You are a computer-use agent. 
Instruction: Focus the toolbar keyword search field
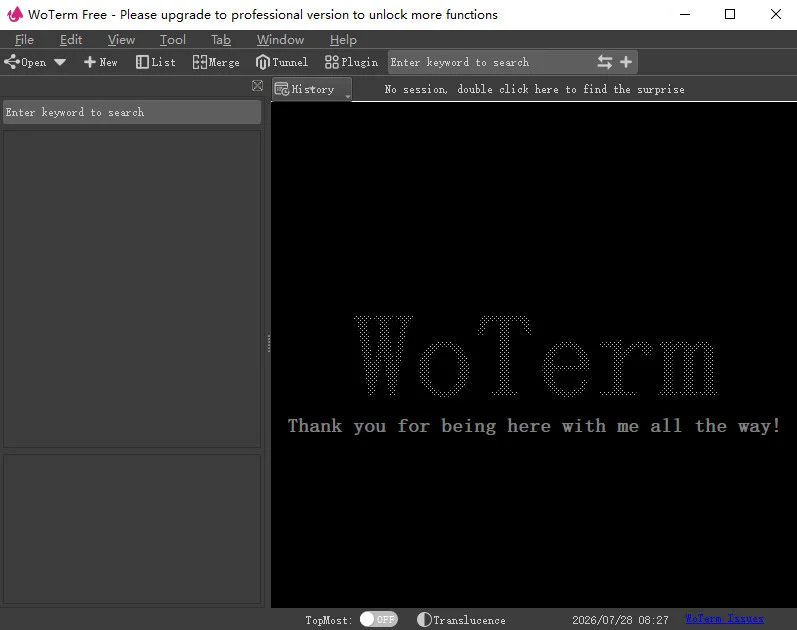pyautogui.click(x=491, y=62)
